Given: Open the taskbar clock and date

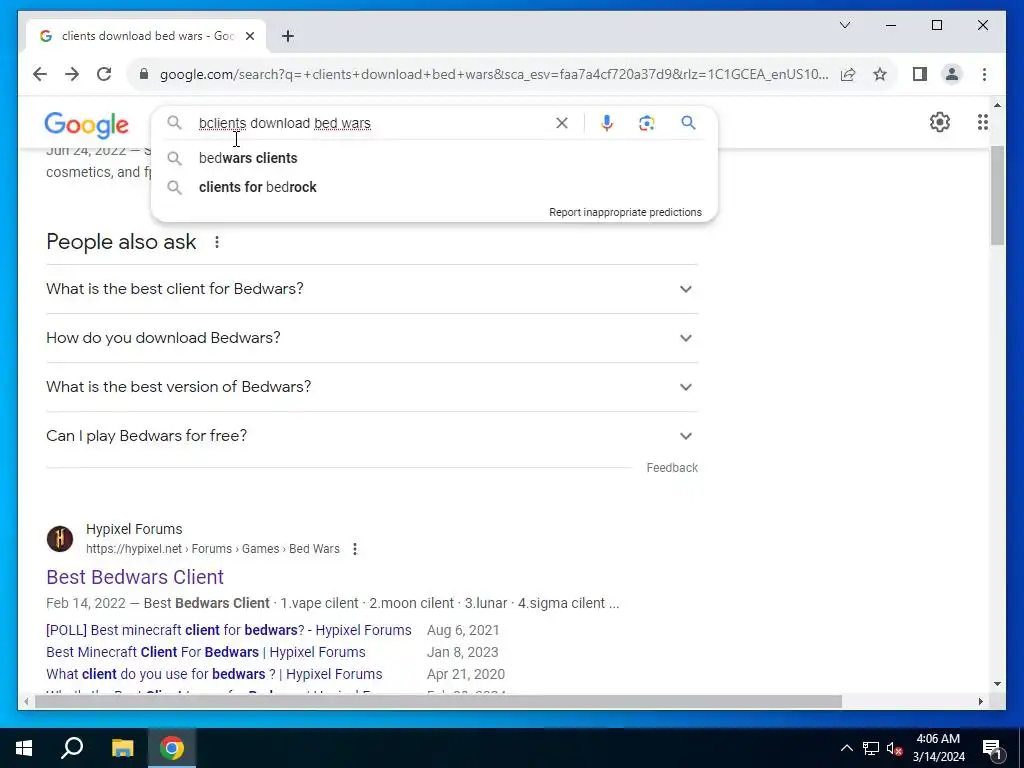Looking at the screenshot, I should (938, 748).
